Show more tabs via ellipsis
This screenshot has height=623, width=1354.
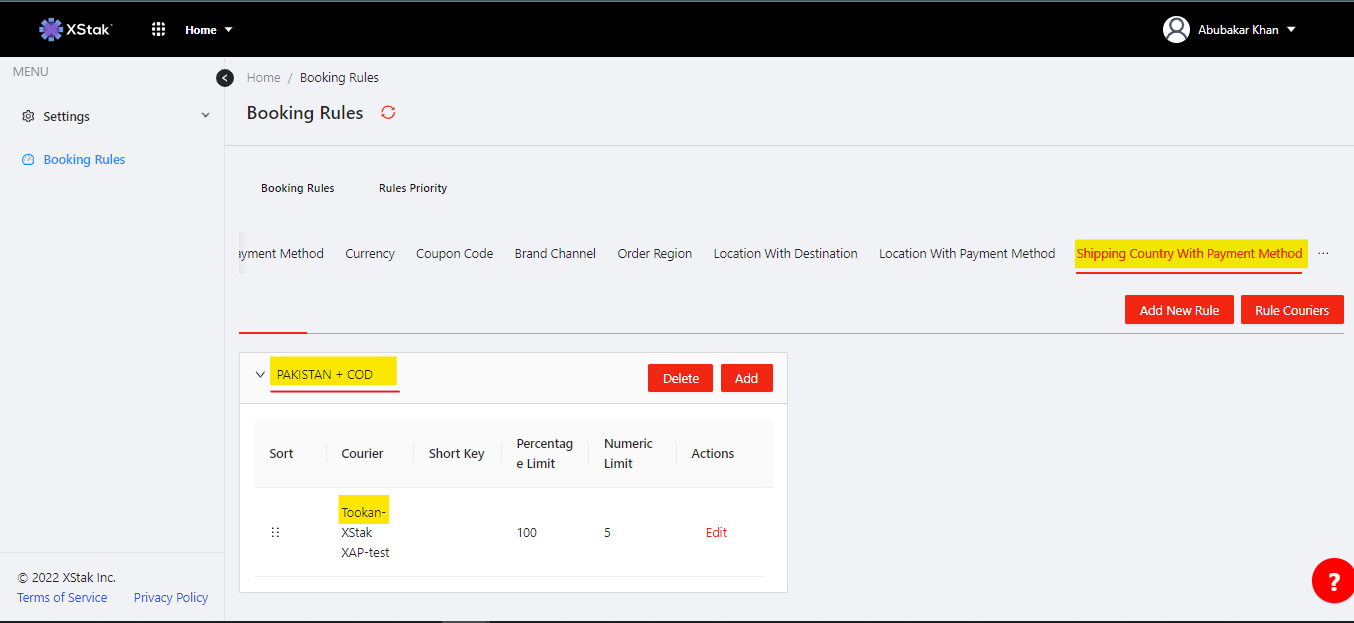point(1323,254)
